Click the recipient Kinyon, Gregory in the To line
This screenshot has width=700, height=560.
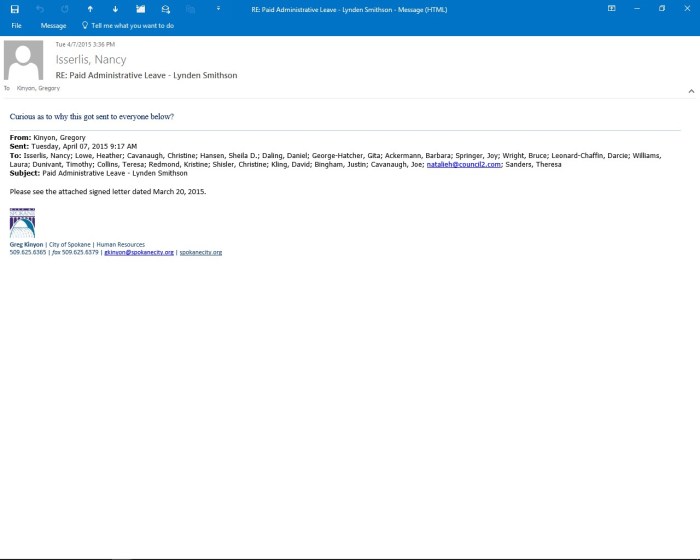[38, 88]
